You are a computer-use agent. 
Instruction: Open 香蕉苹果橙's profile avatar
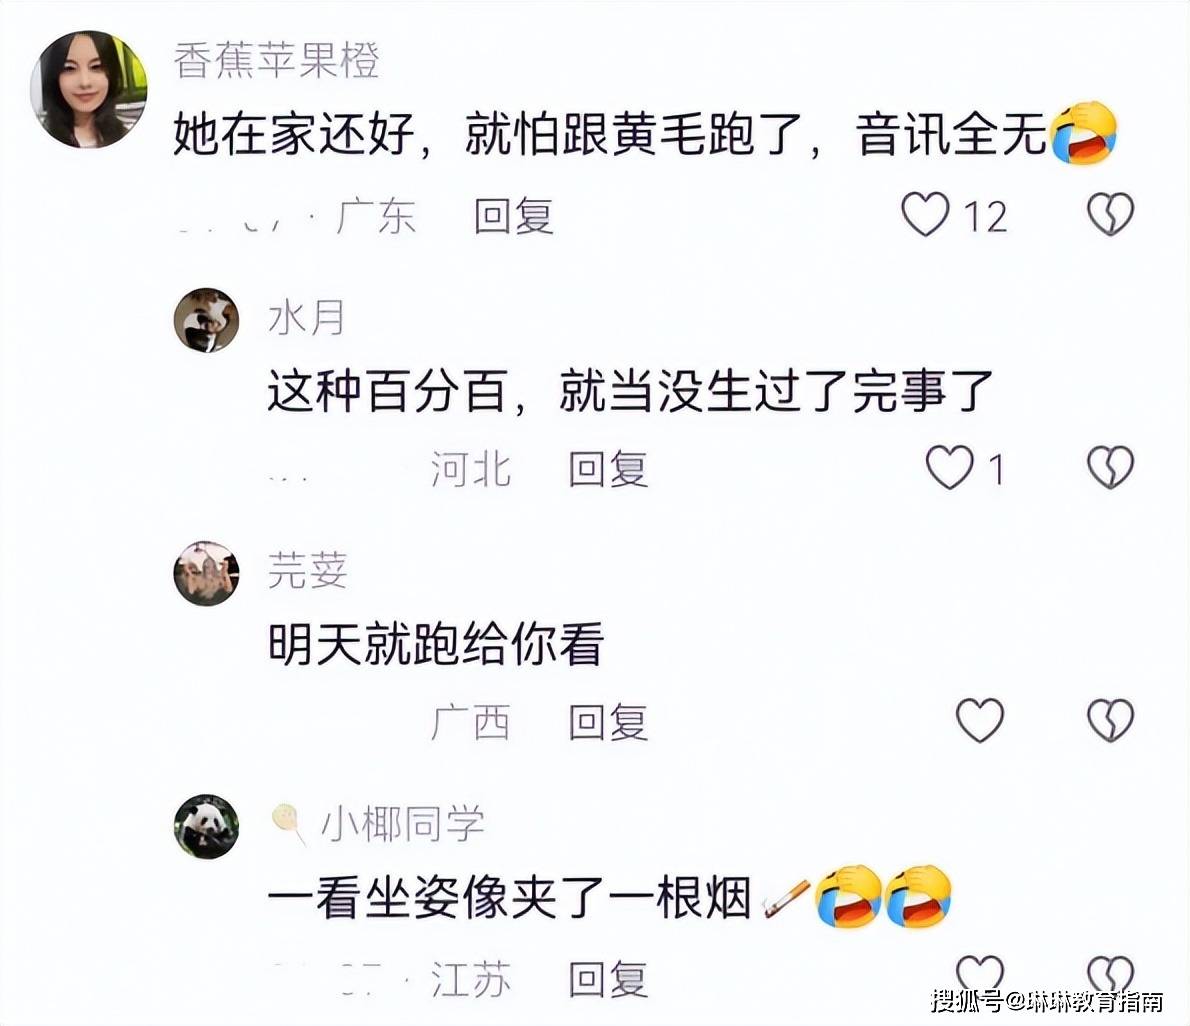click(x=88, y=90)
